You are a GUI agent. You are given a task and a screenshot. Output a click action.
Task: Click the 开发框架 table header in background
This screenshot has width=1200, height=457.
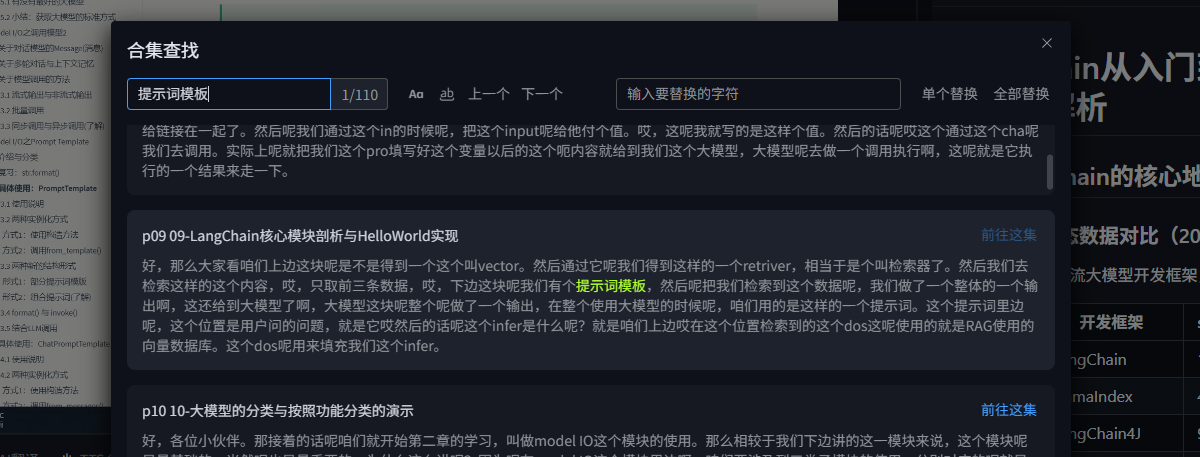click(1111, 322)
